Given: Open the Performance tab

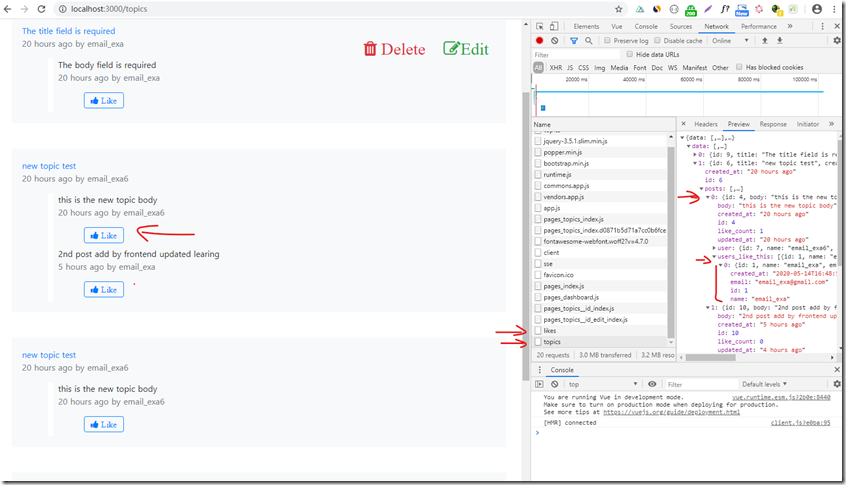Looking at the screenshot, I should pos(759,26).
